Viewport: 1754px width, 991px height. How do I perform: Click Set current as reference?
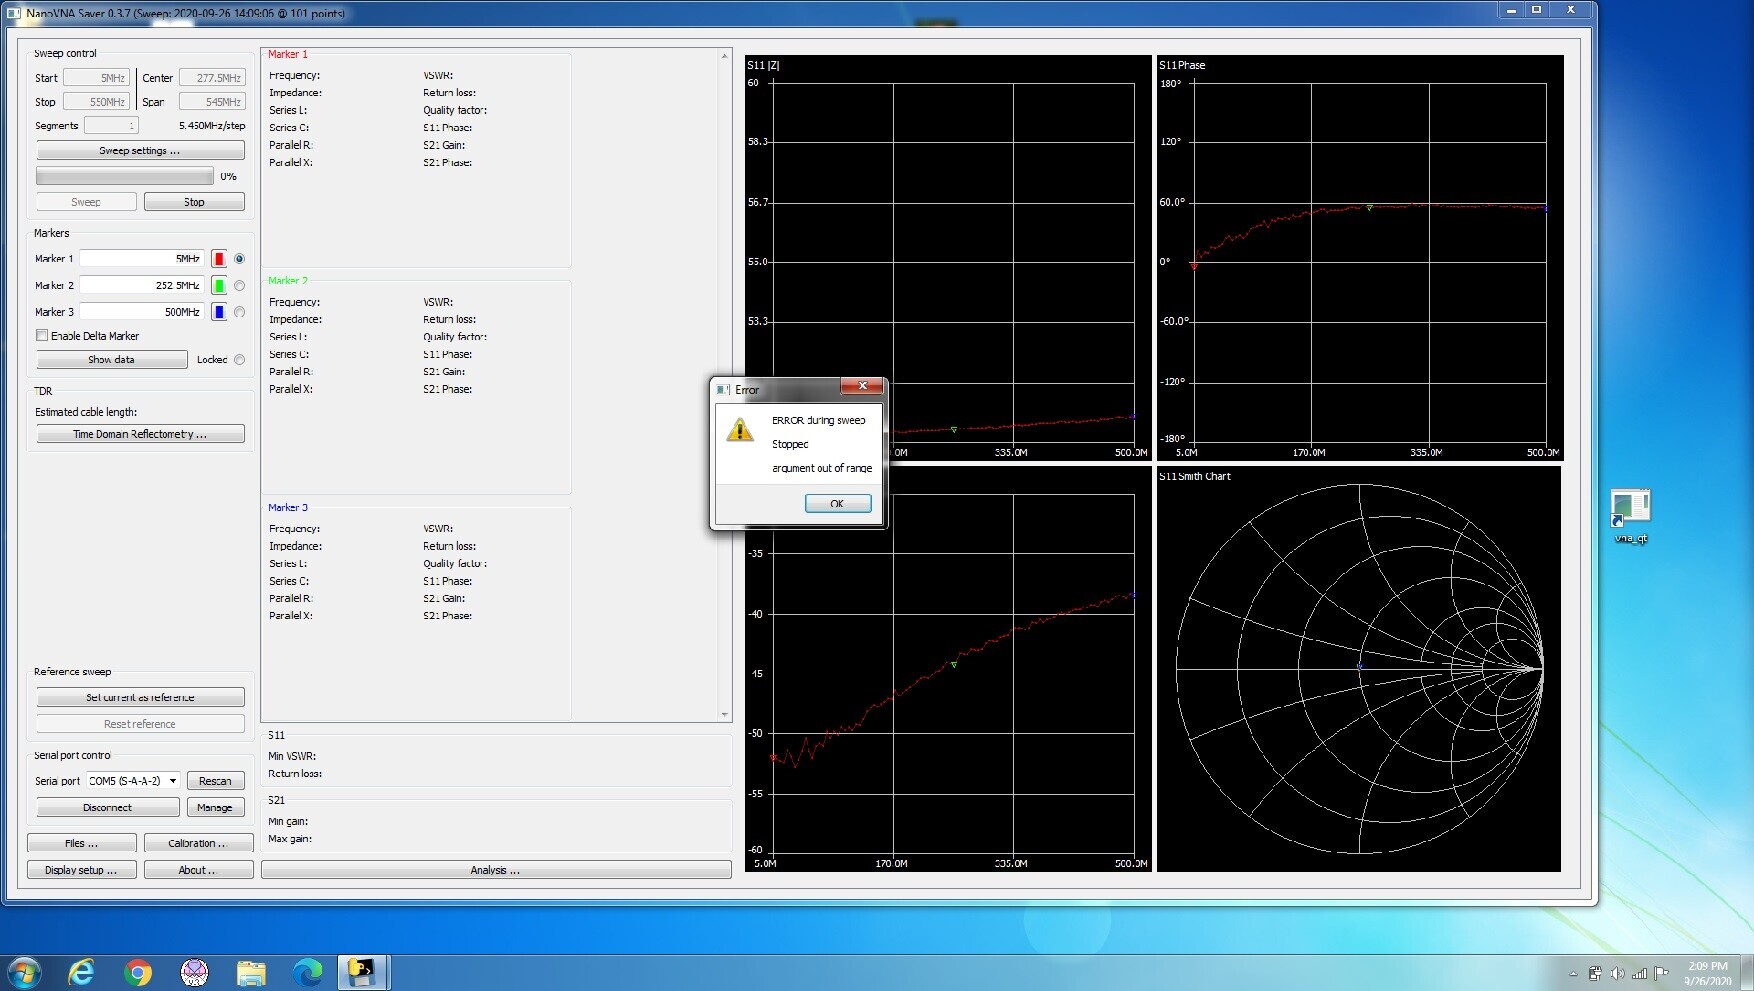[140, 698]
